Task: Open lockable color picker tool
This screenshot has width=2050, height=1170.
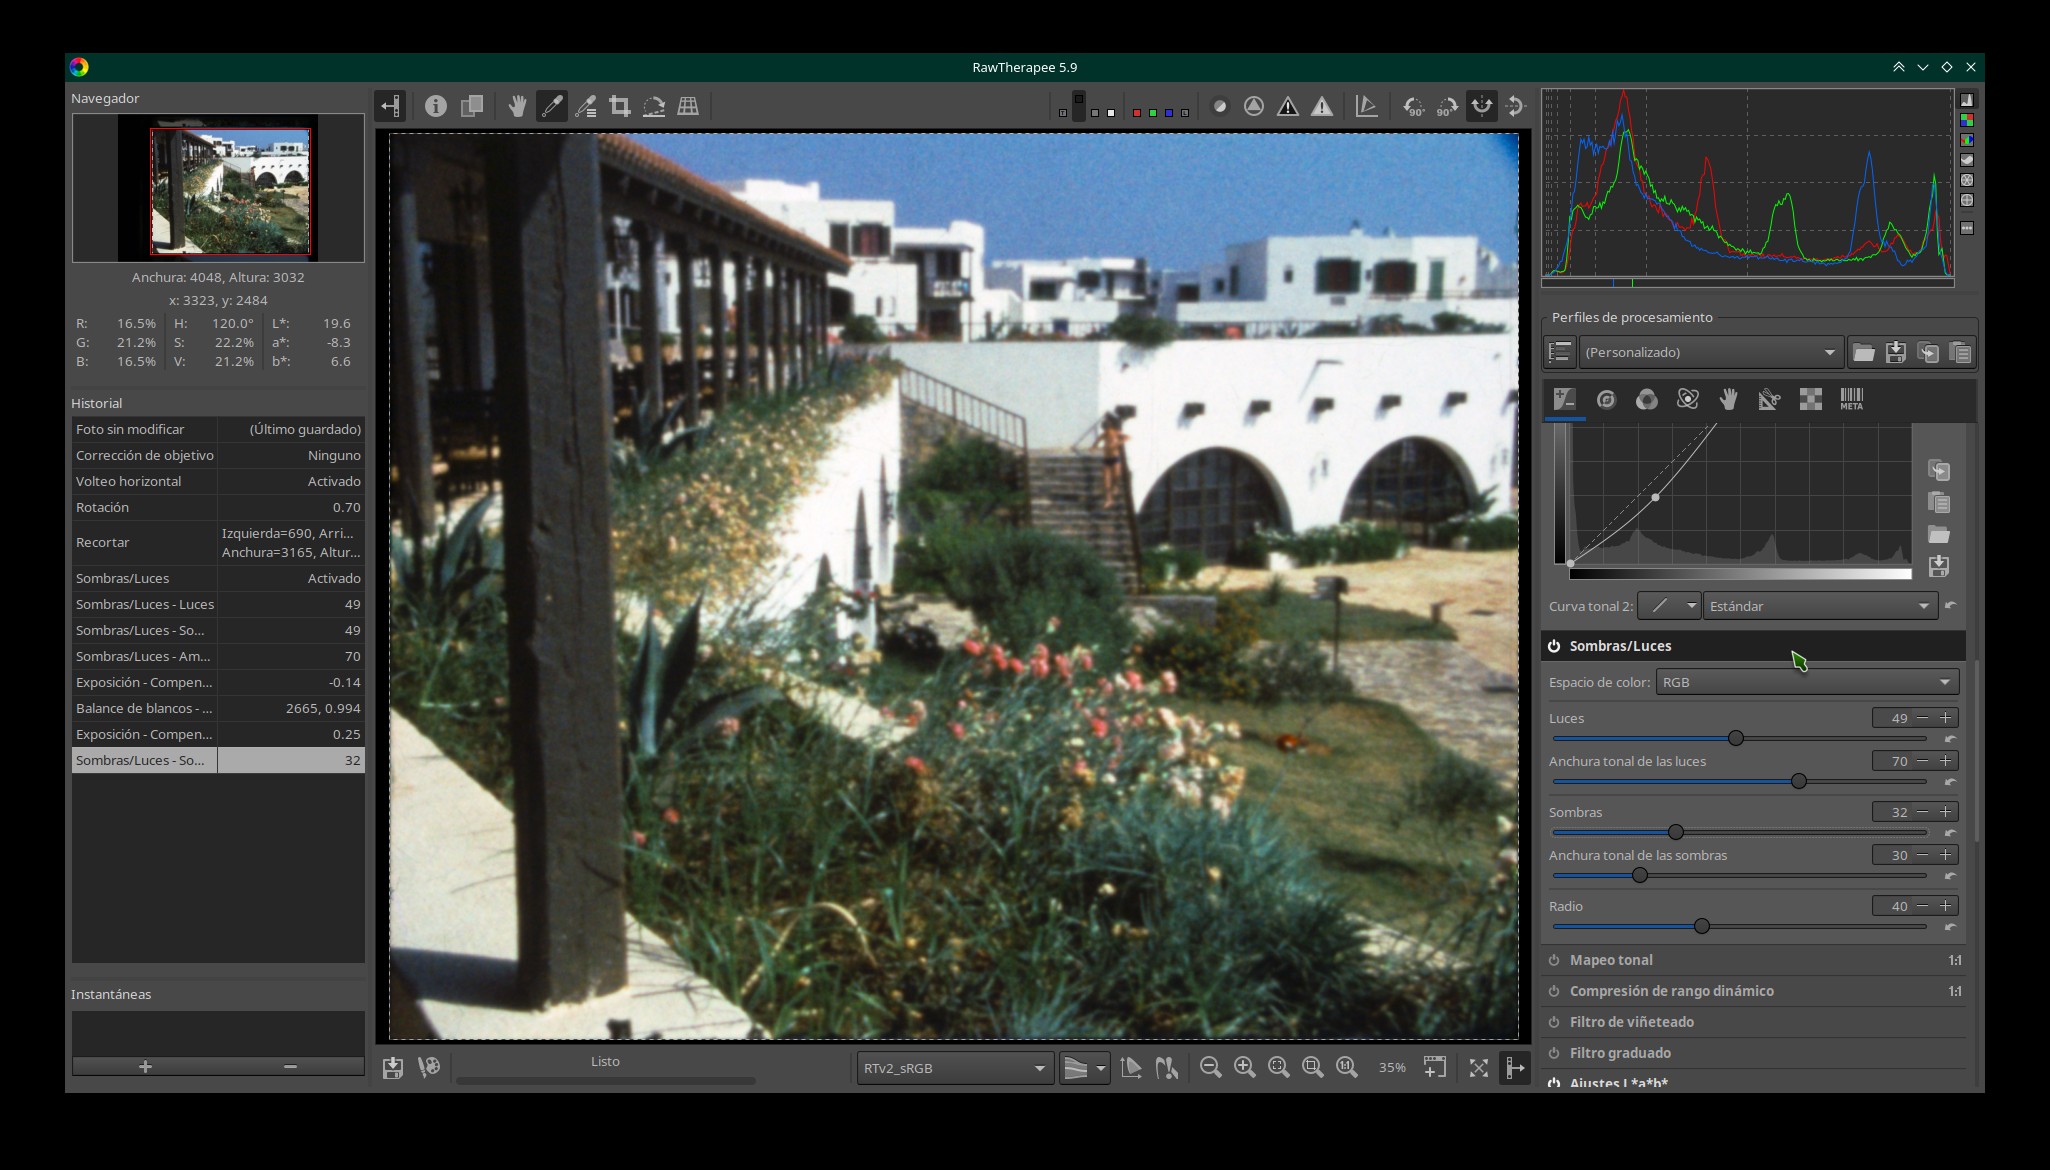Action: point(586,106)
